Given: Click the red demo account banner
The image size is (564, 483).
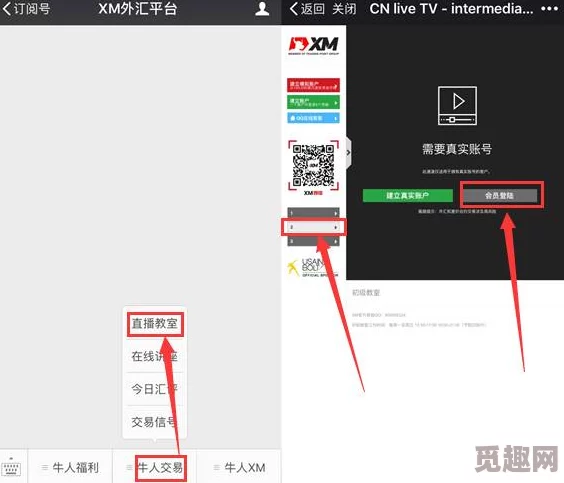Looking at the screenshot, I should [313, 85].
